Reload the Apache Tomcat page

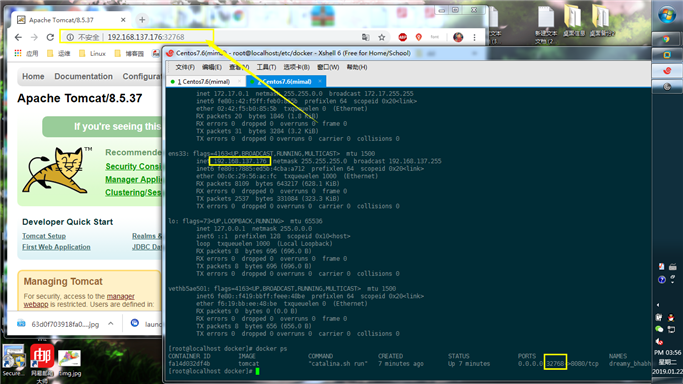pyautogui.click(x=50, y=37)
